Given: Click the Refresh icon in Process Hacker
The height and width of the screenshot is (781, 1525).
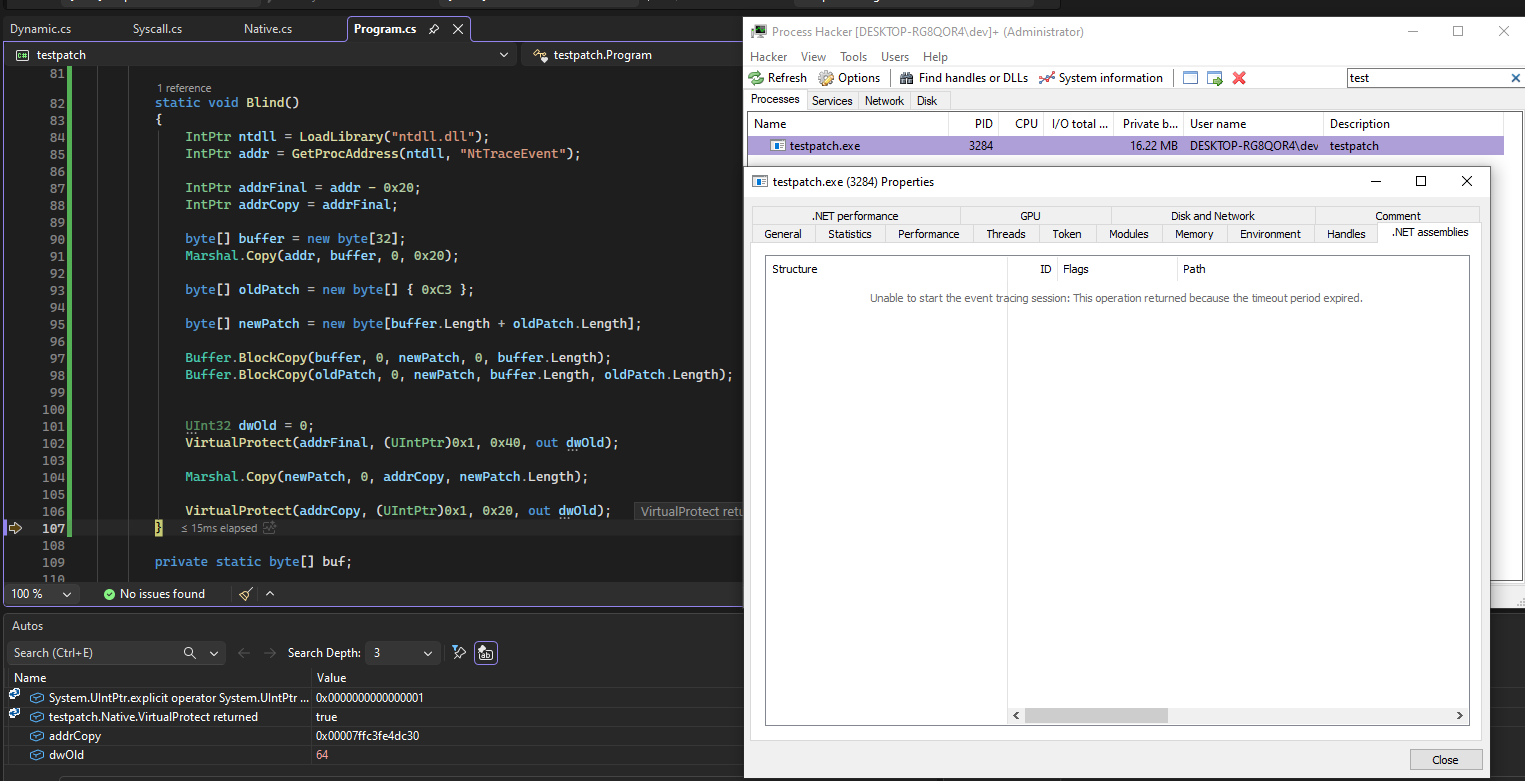Looking at the screenshot, I should click(757, 78).
